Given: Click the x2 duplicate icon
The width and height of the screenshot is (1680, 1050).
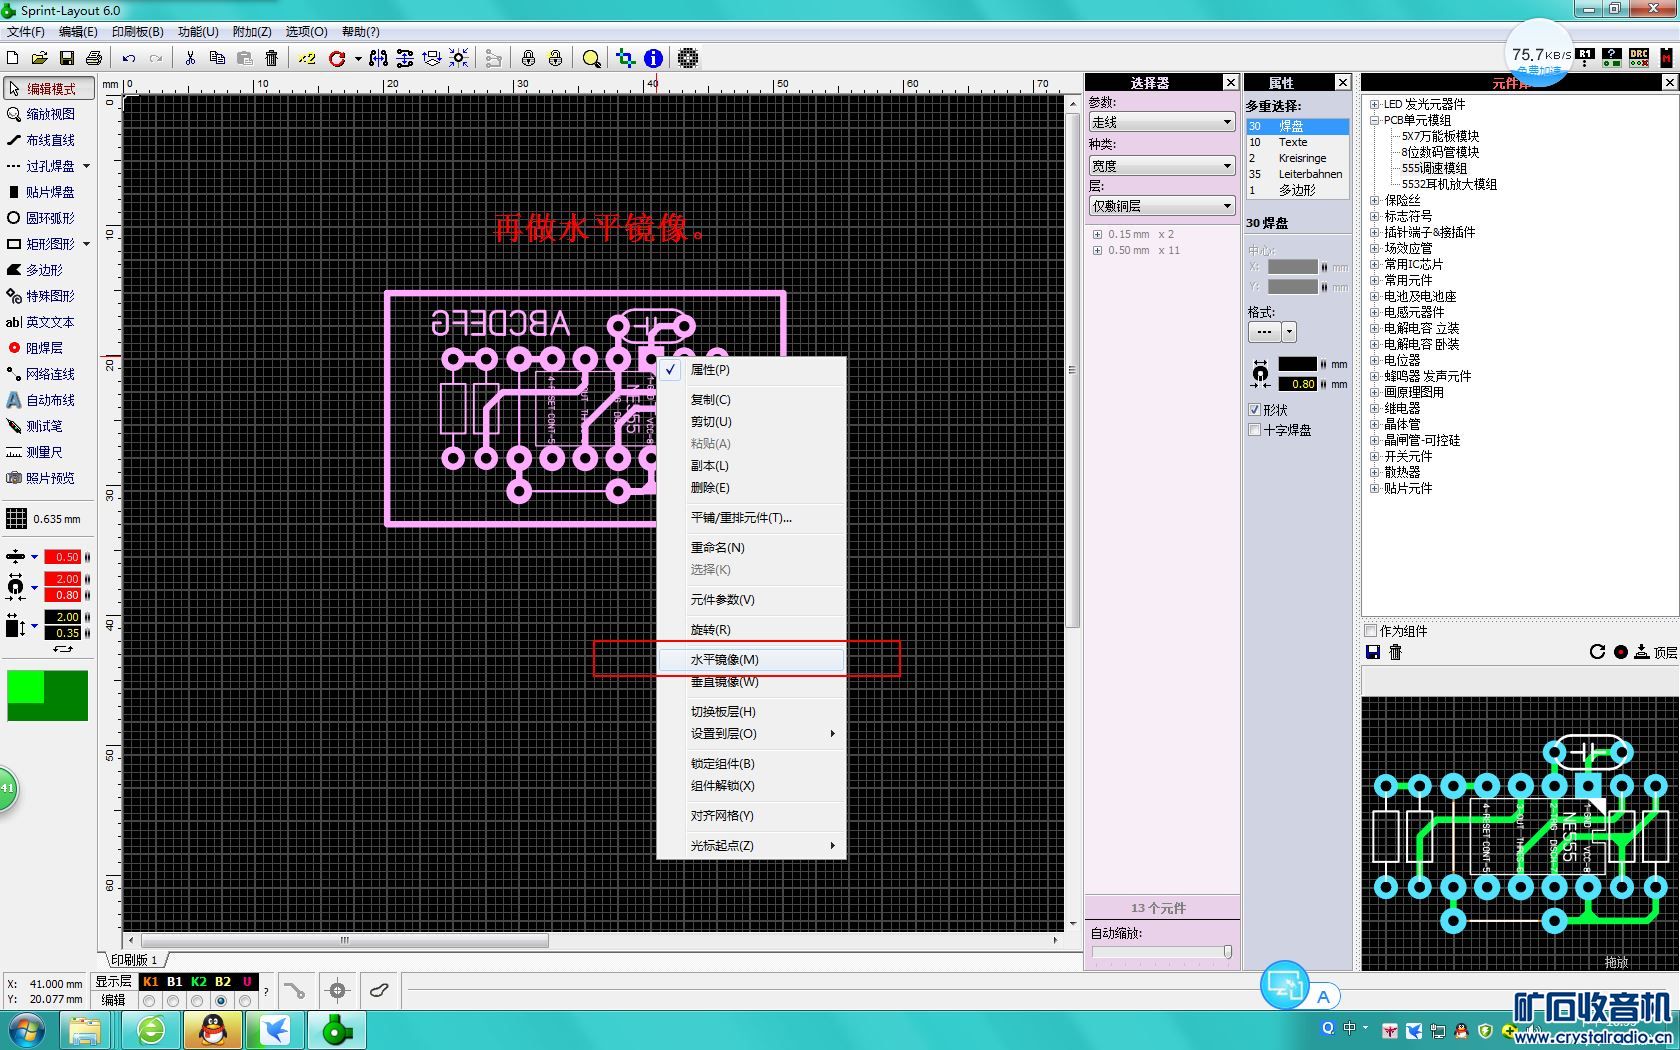Looking at the screenshot, I should [x=307, y=58].
